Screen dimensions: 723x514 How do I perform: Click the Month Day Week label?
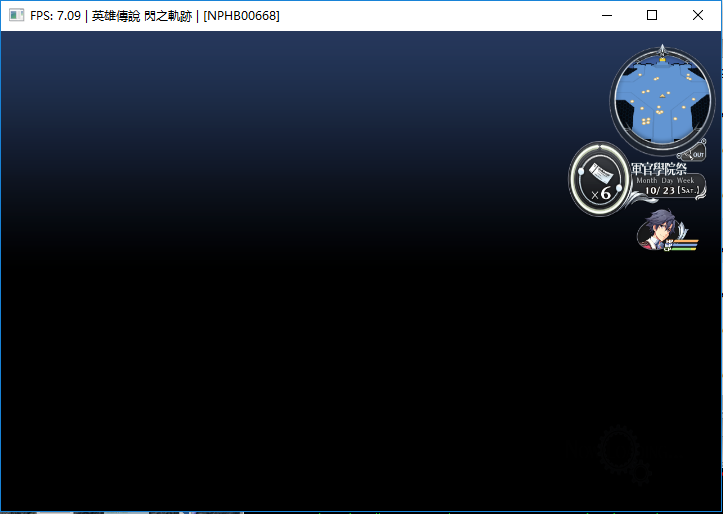(x=665, y=180)
